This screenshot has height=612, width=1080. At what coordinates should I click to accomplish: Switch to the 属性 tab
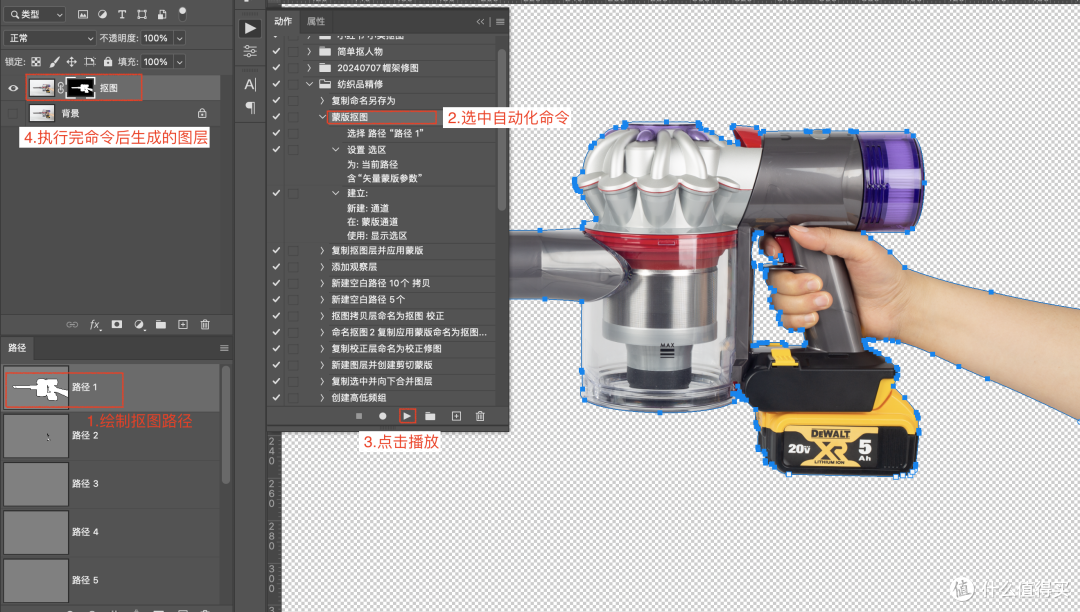(316, 21)
